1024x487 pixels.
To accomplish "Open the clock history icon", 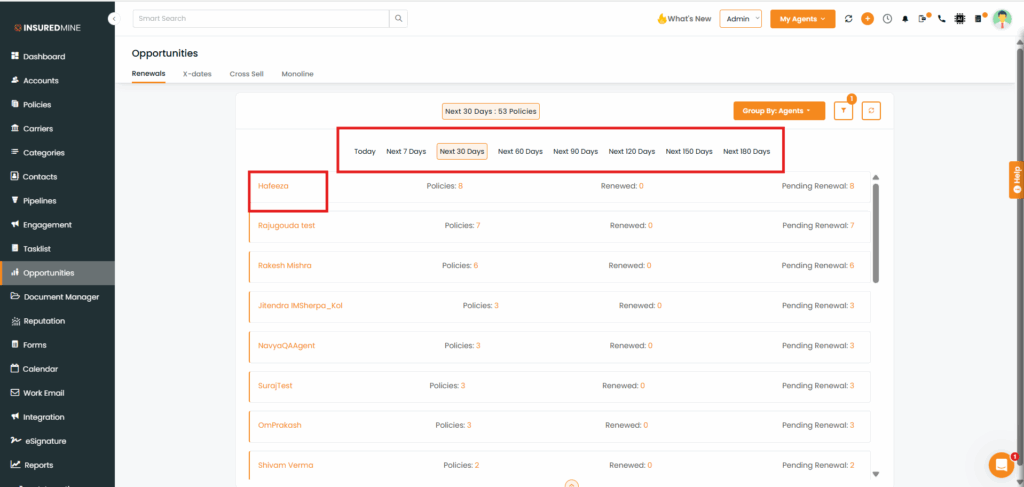I will point(887,19).
